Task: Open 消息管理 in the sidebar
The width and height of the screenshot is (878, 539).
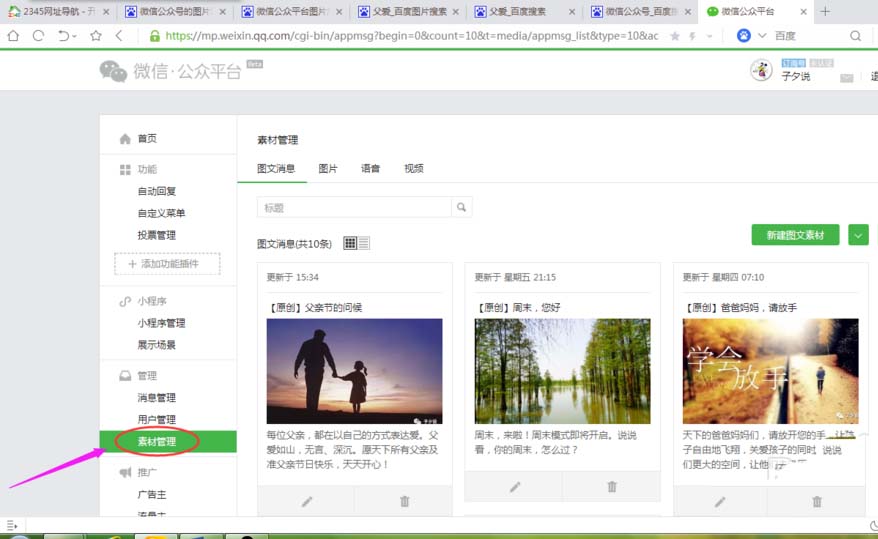Action: click(x=157, y=397)
